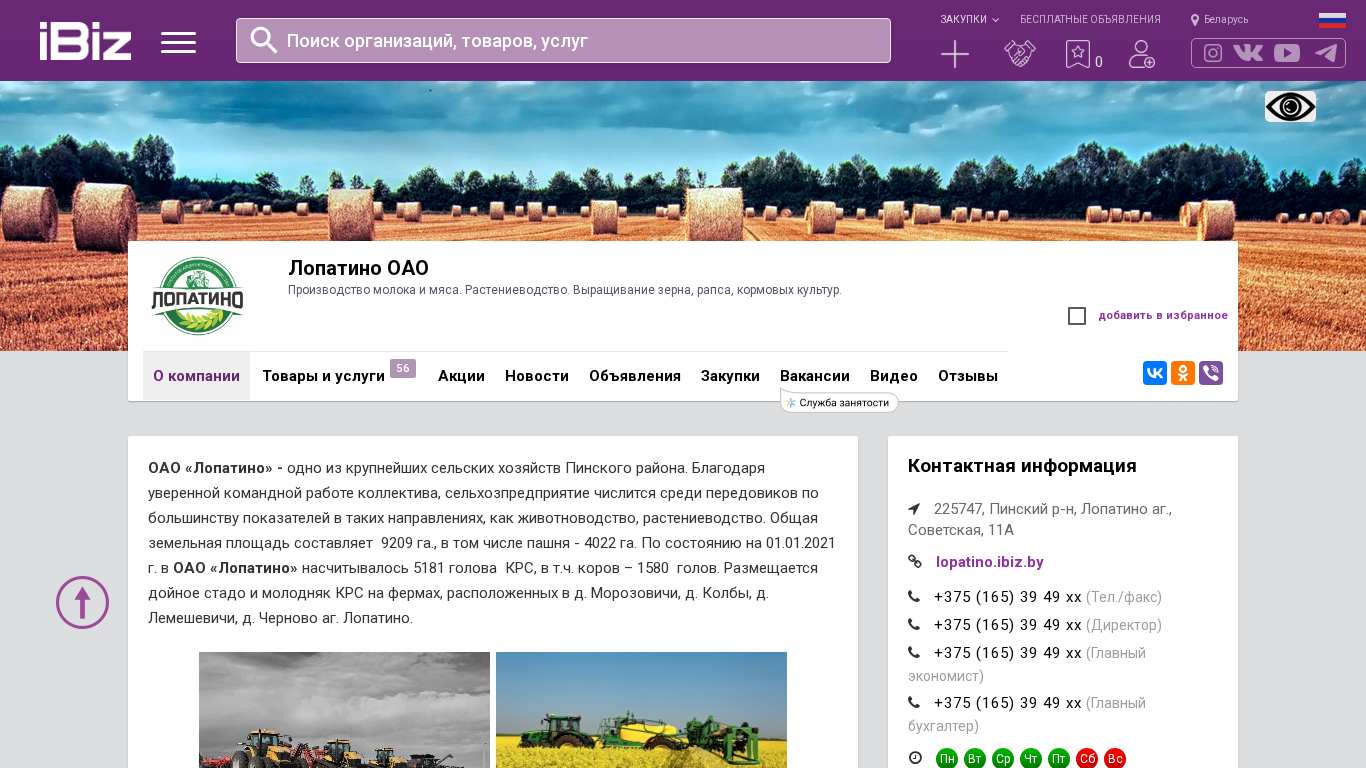Click the Вс day-off indicator
1366x768 pixels.
pos(1115,759)
